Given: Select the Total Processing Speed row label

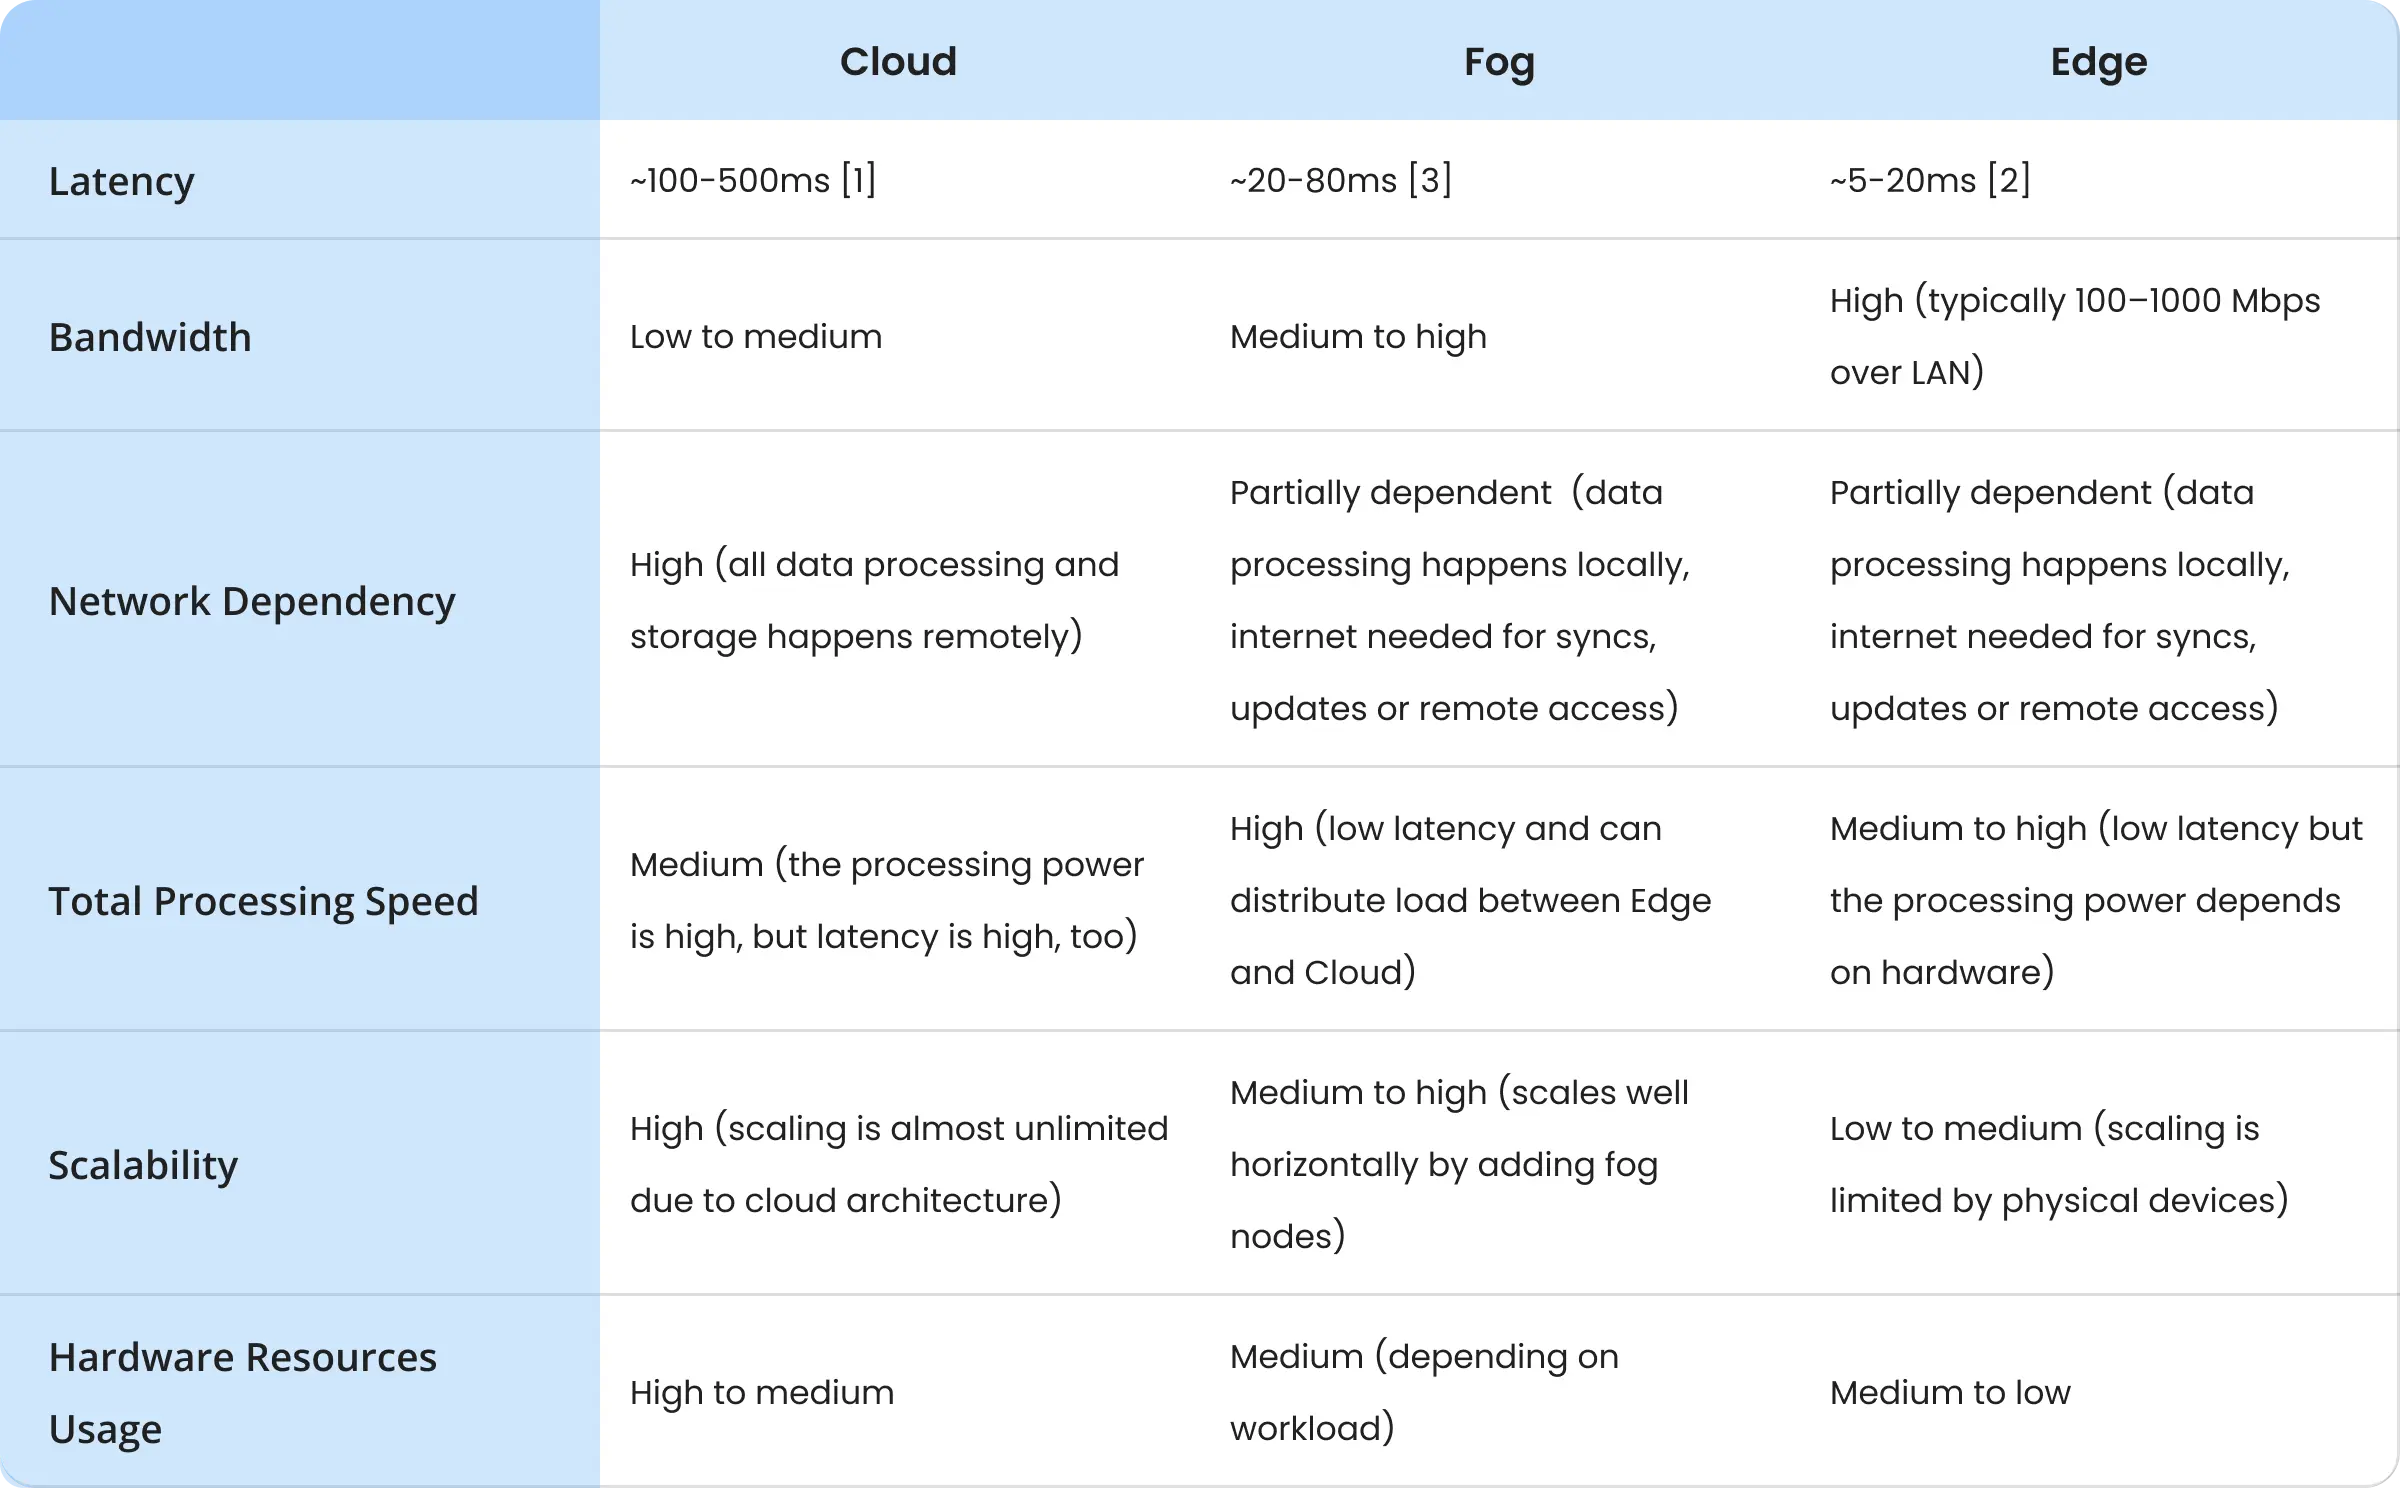Looking at the screenshot, I should pos(264,901).
